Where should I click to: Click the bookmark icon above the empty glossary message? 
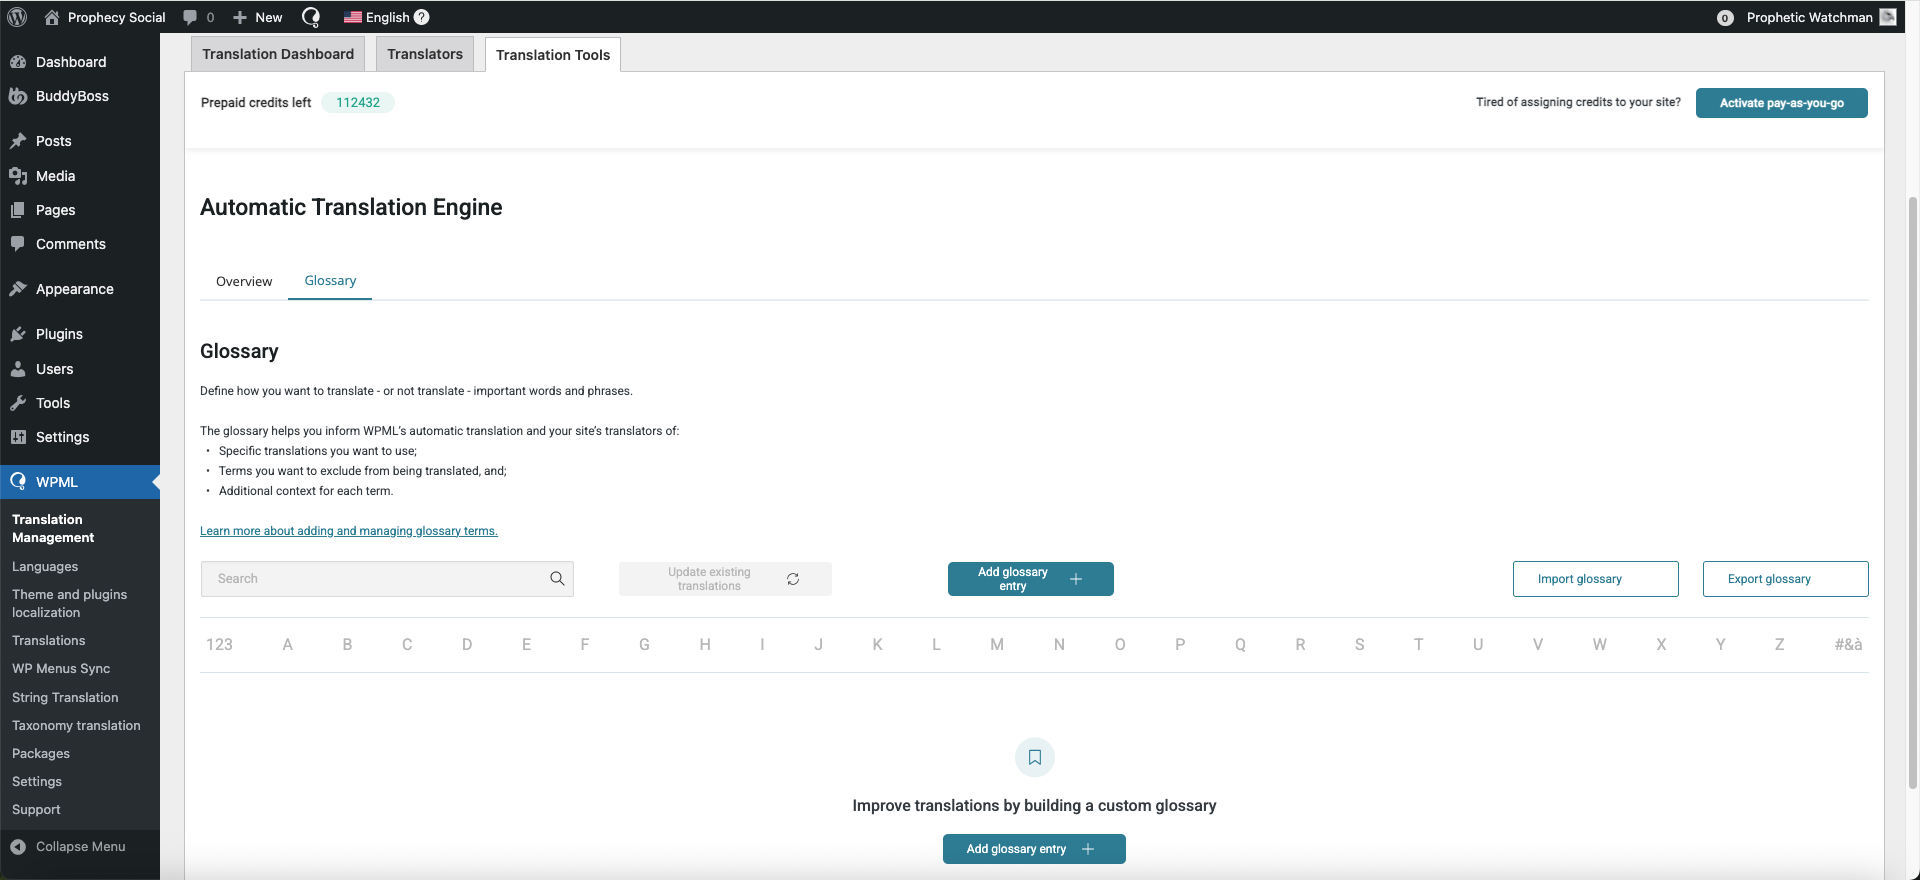coord(1035,757)
